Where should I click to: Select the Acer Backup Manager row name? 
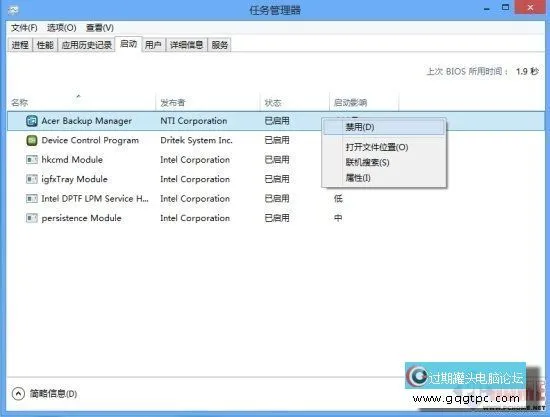86,121
